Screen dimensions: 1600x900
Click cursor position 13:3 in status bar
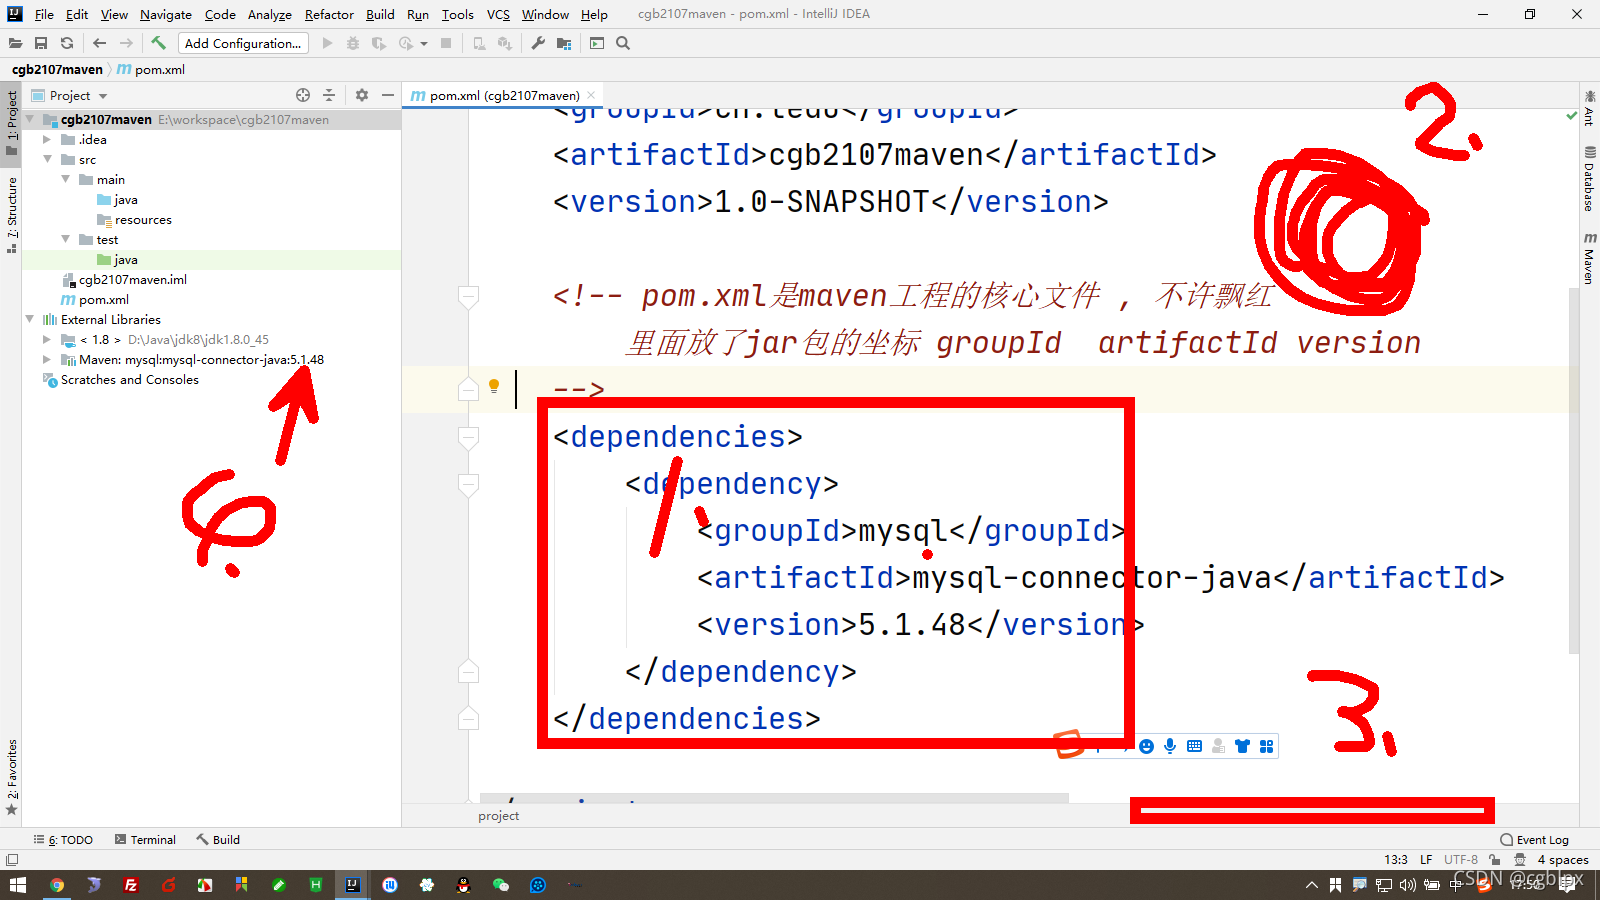(x=1396, y=859)
